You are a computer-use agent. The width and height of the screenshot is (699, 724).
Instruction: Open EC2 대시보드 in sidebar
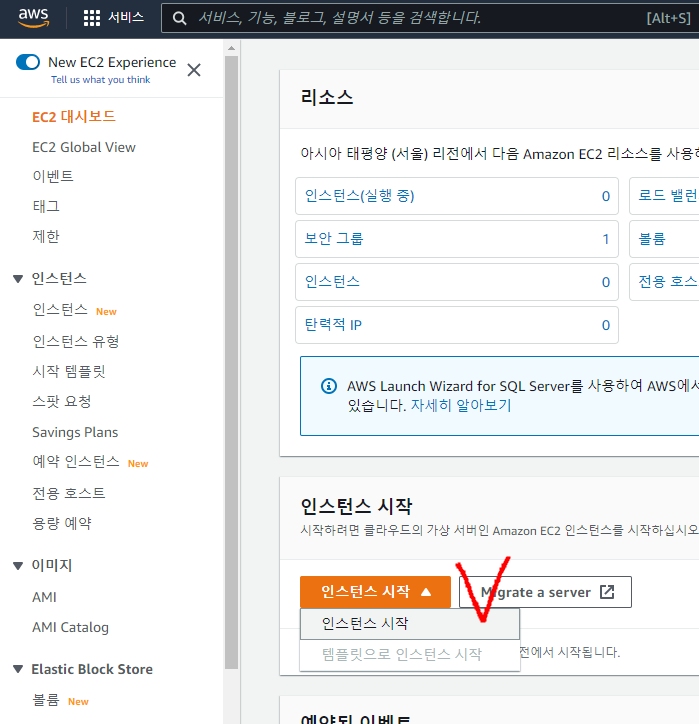[x=74, y=116]
